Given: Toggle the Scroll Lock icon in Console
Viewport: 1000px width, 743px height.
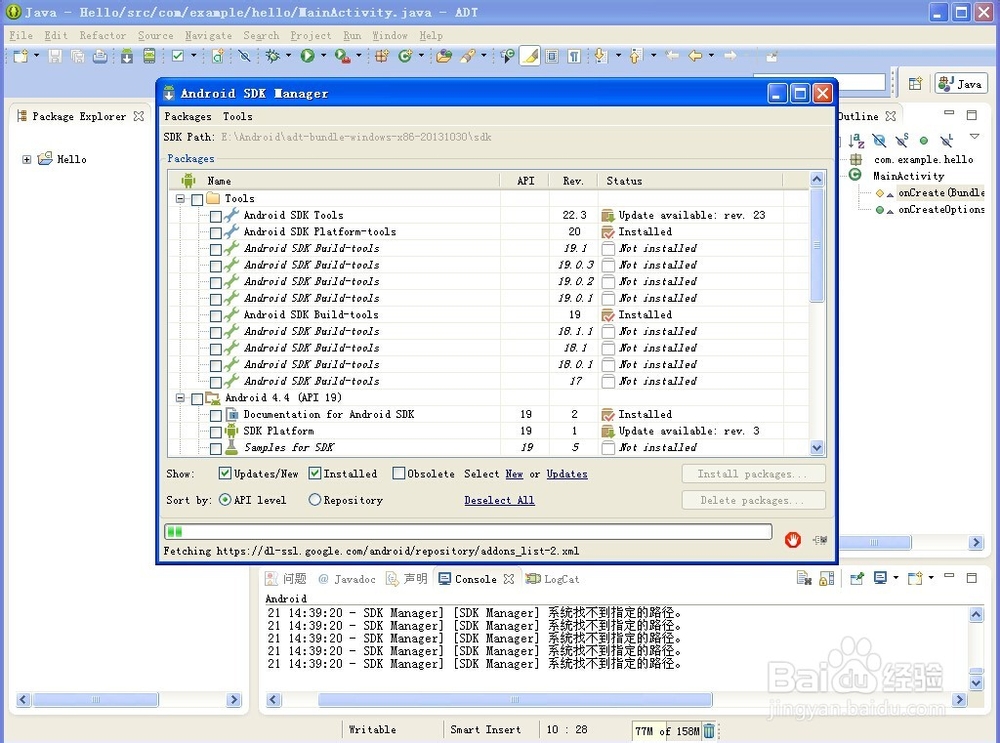Looking at the screenshot, I should [827, 578].
